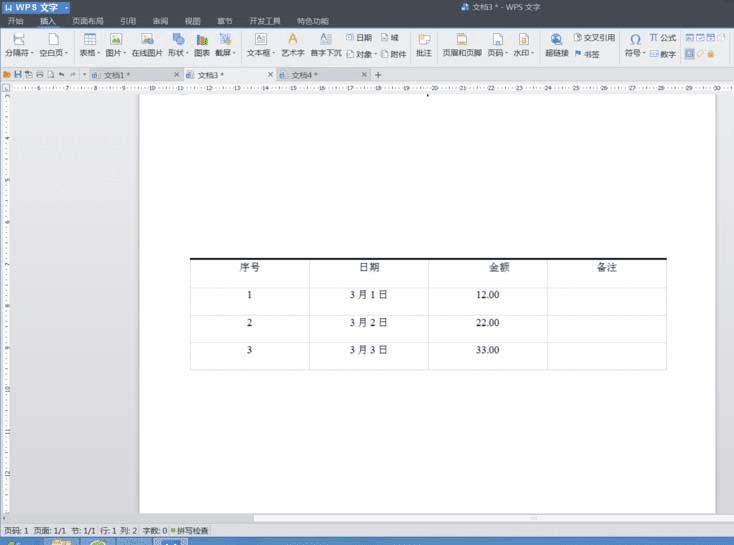Click the 字数: 0 word count in status bar
The width and height of the screenshot is (734, 545).
click(x=155, y=530)
